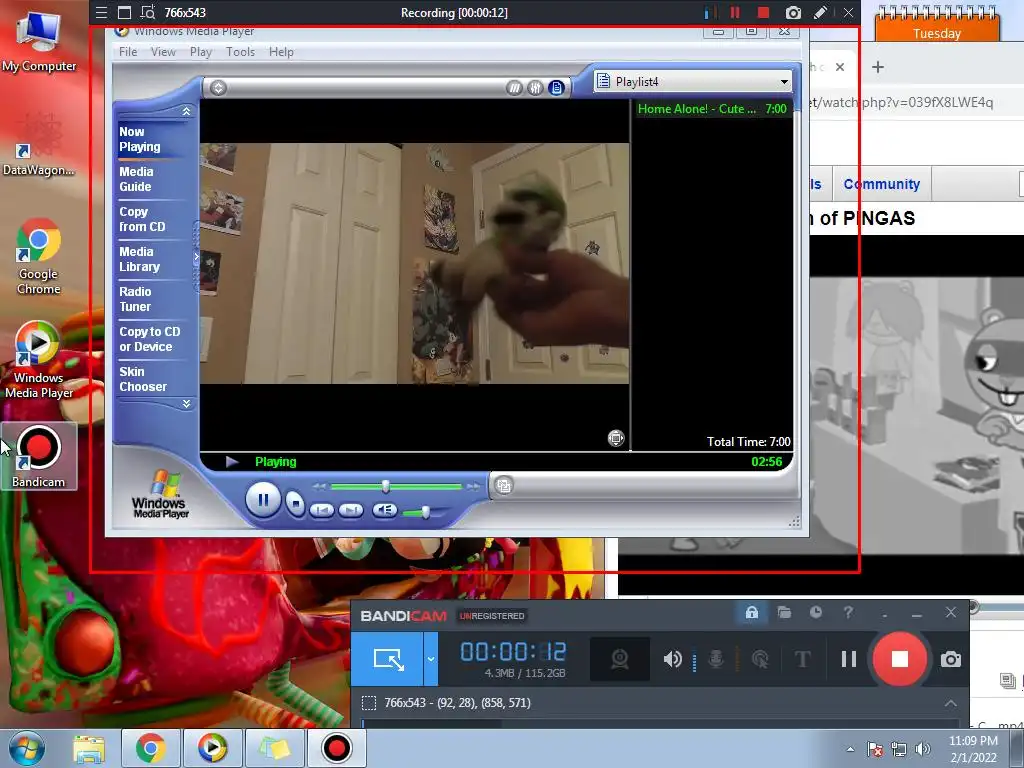1024x768 pixels.
Task: Skip to previous track in Media Player
Action: point(321,510)
